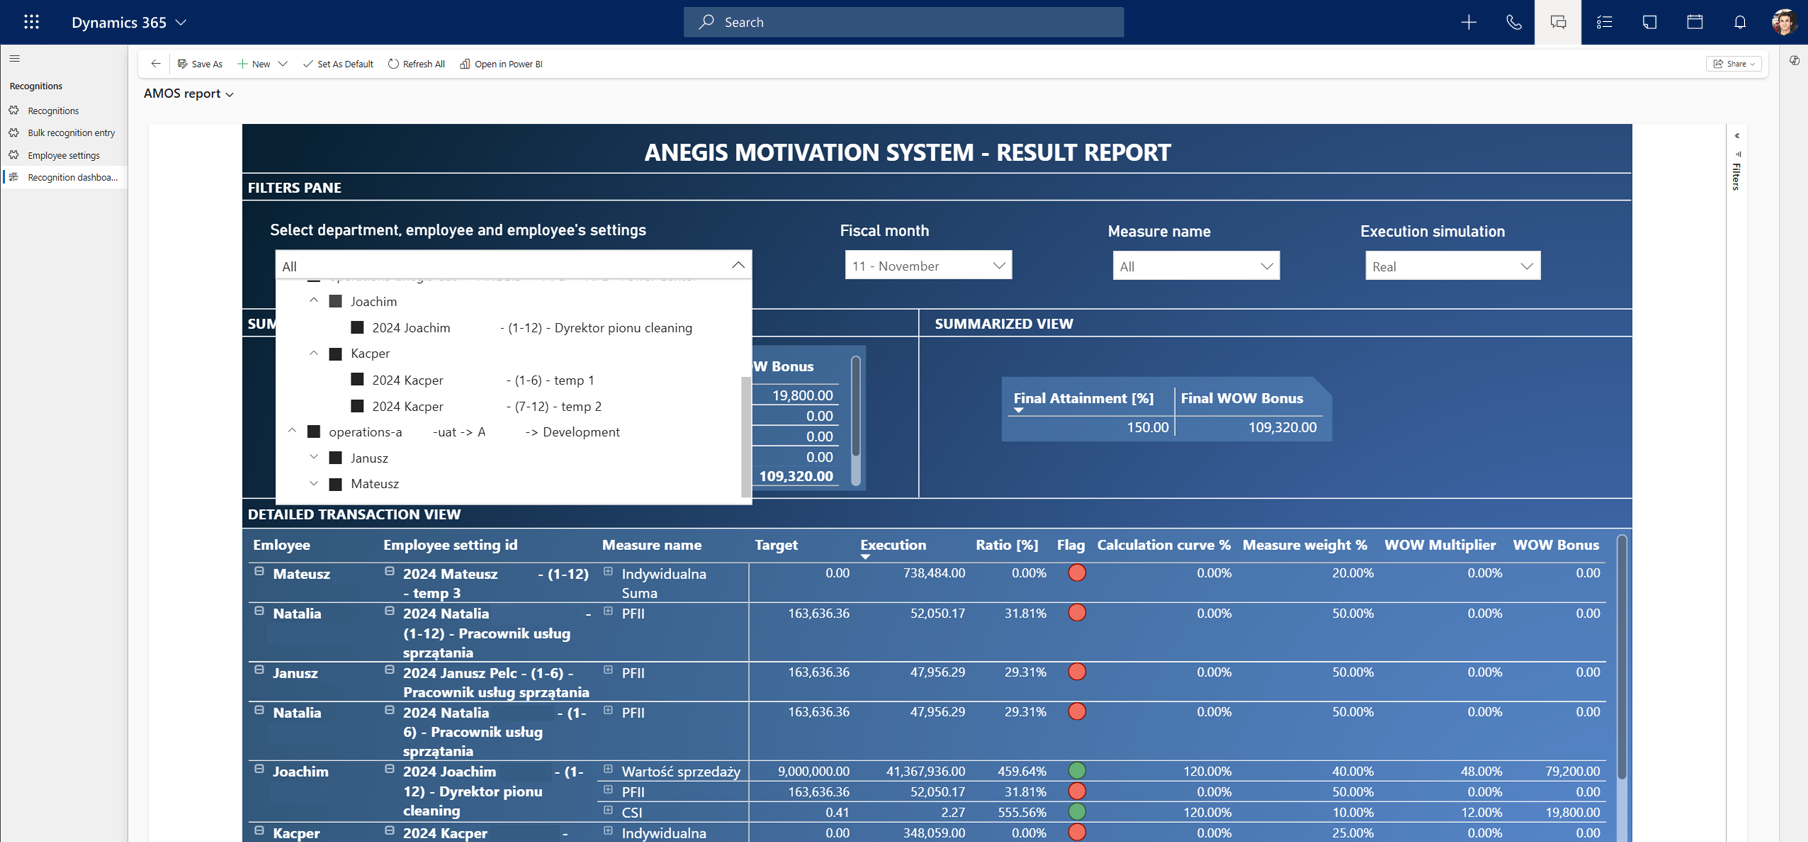Sort by the Final Attainment [%] header
Screen dimensions: 1808x842
[1083, 398]
